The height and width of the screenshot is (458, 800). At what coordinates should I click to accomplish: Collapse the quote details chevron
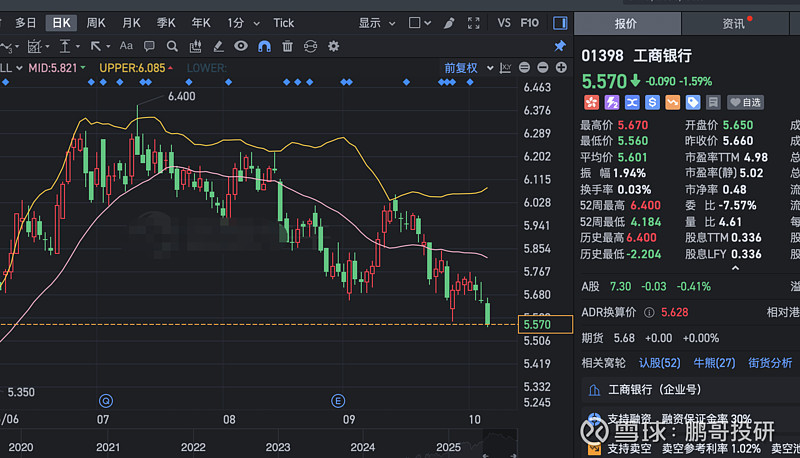(736, 267)
